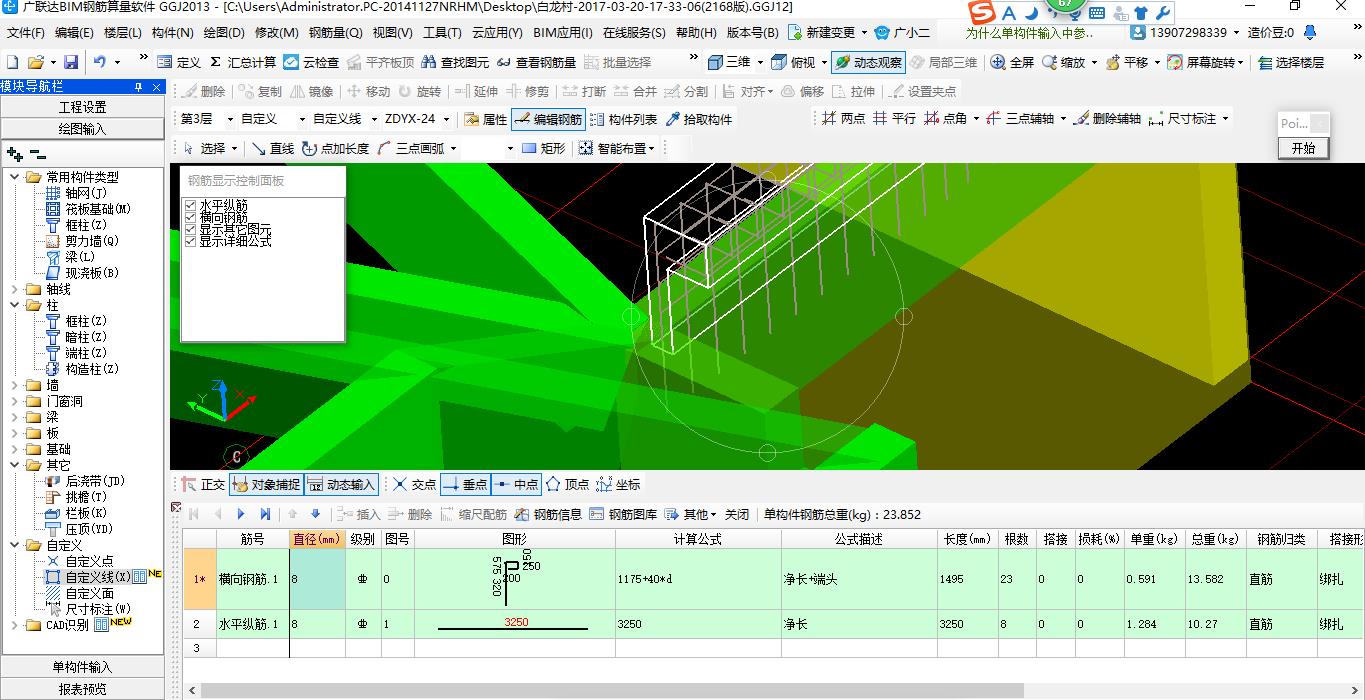Click the horizontal scrollbar of rebar table

612,691
